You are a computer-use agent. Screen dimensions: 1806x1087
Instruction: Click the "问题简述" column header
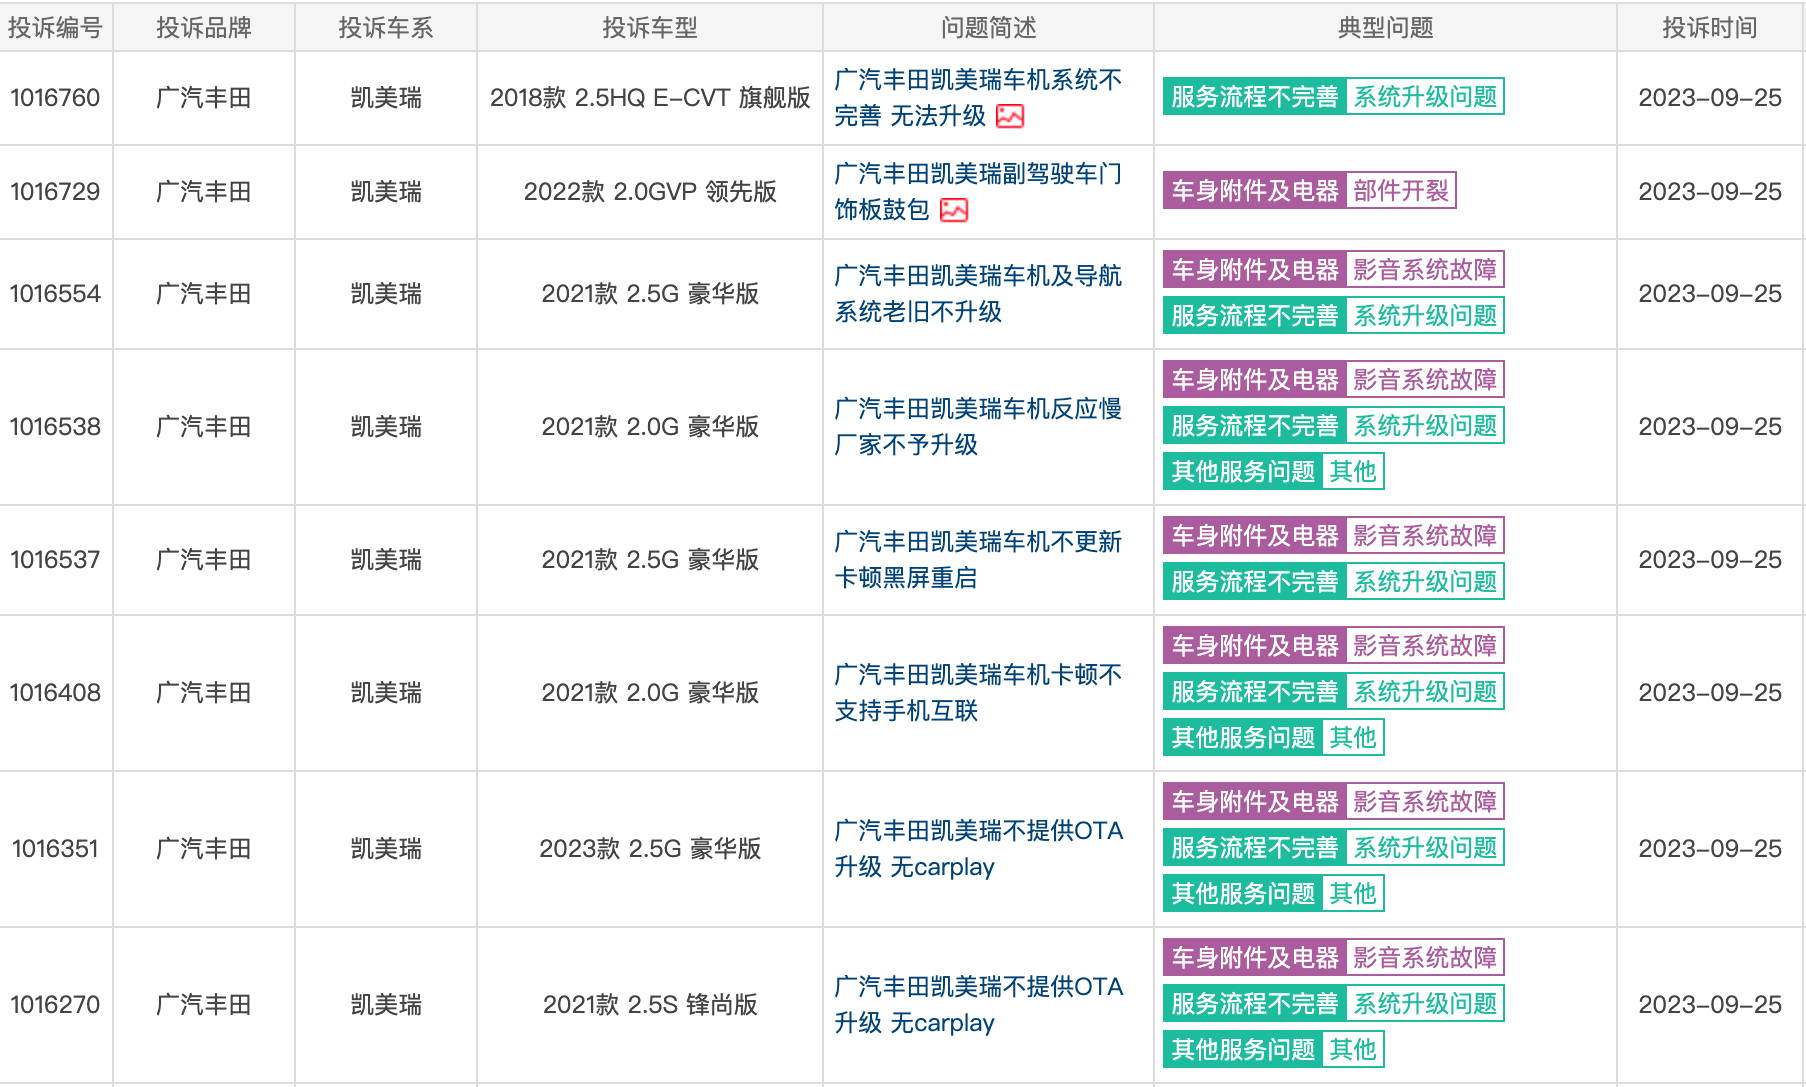[x=989, y=28]
